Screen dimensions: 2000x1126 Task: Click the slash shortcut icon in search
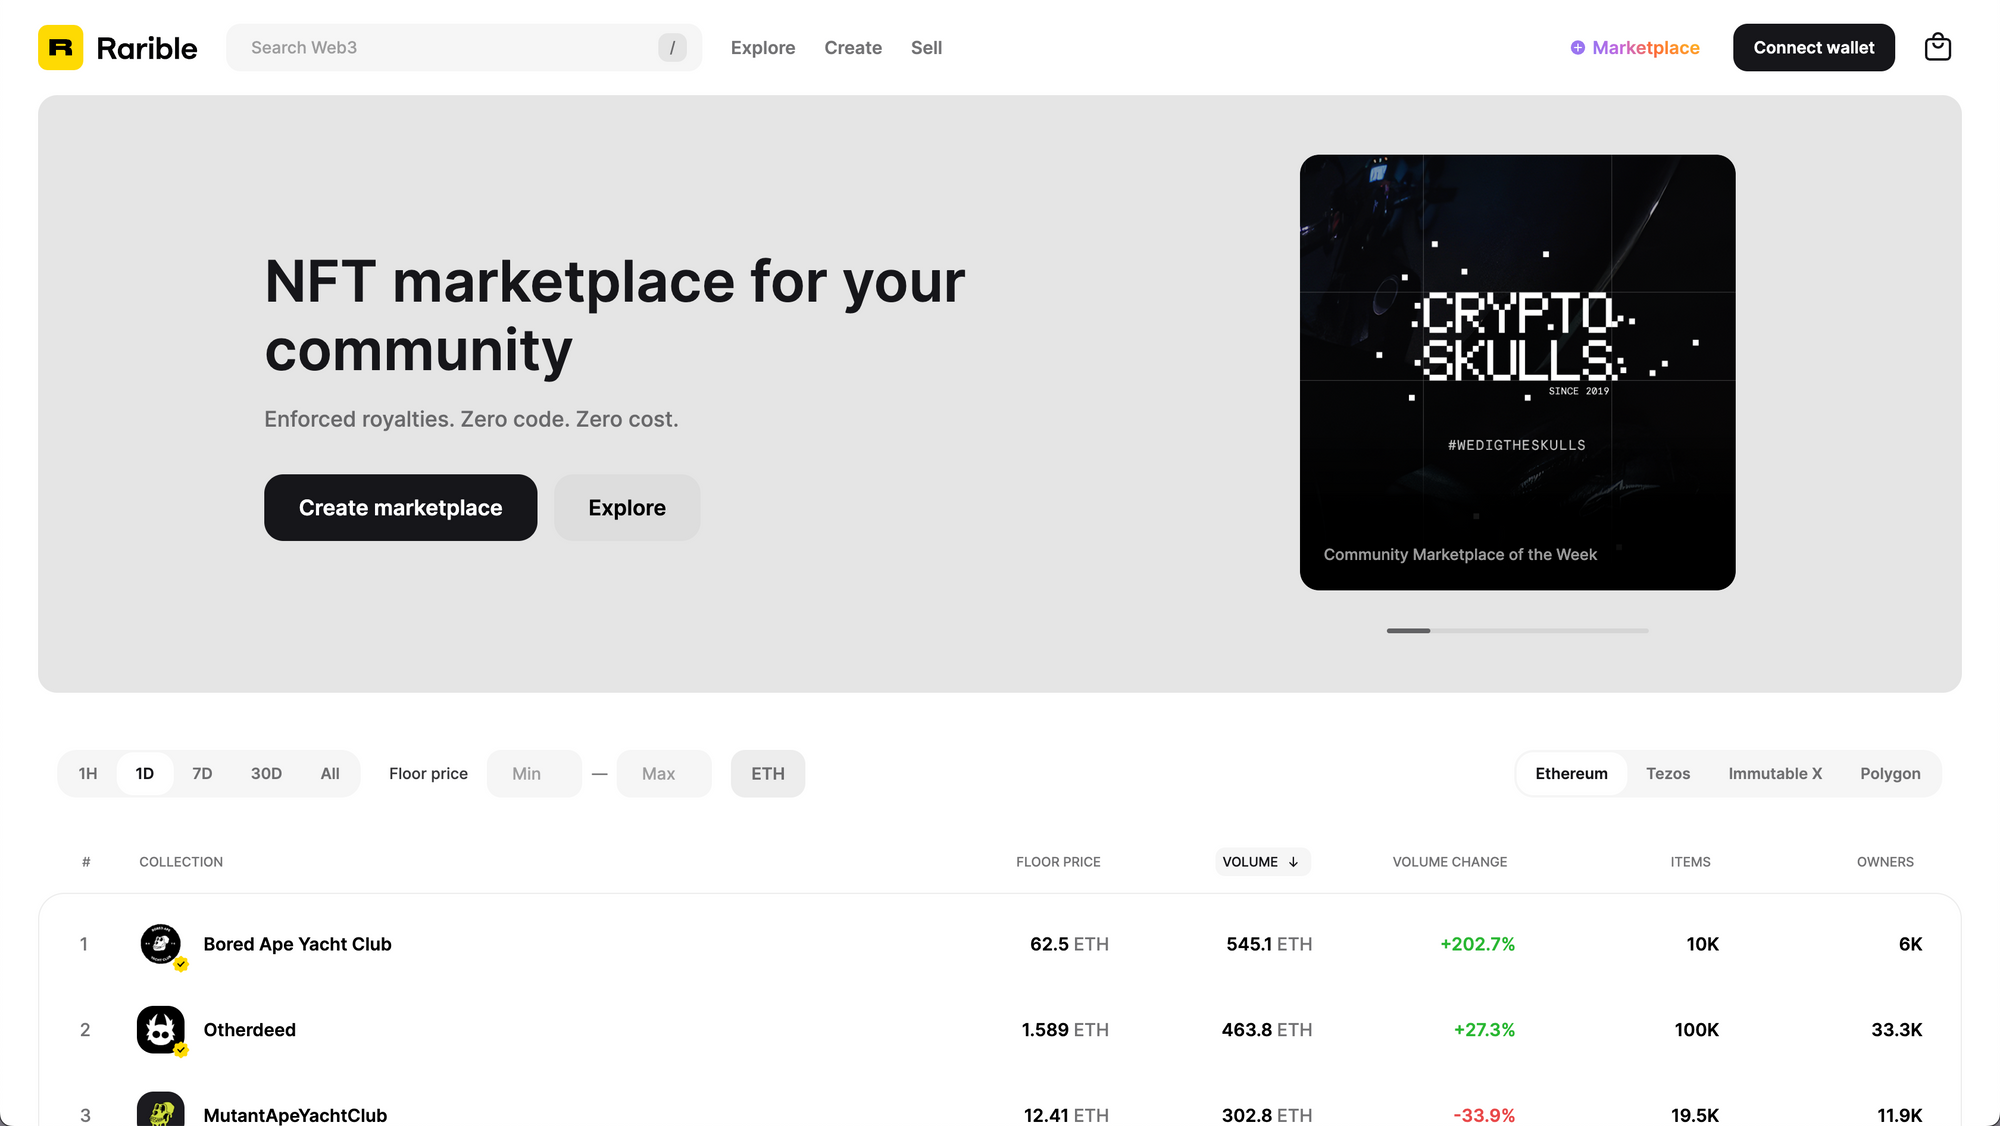coord(672,48)
